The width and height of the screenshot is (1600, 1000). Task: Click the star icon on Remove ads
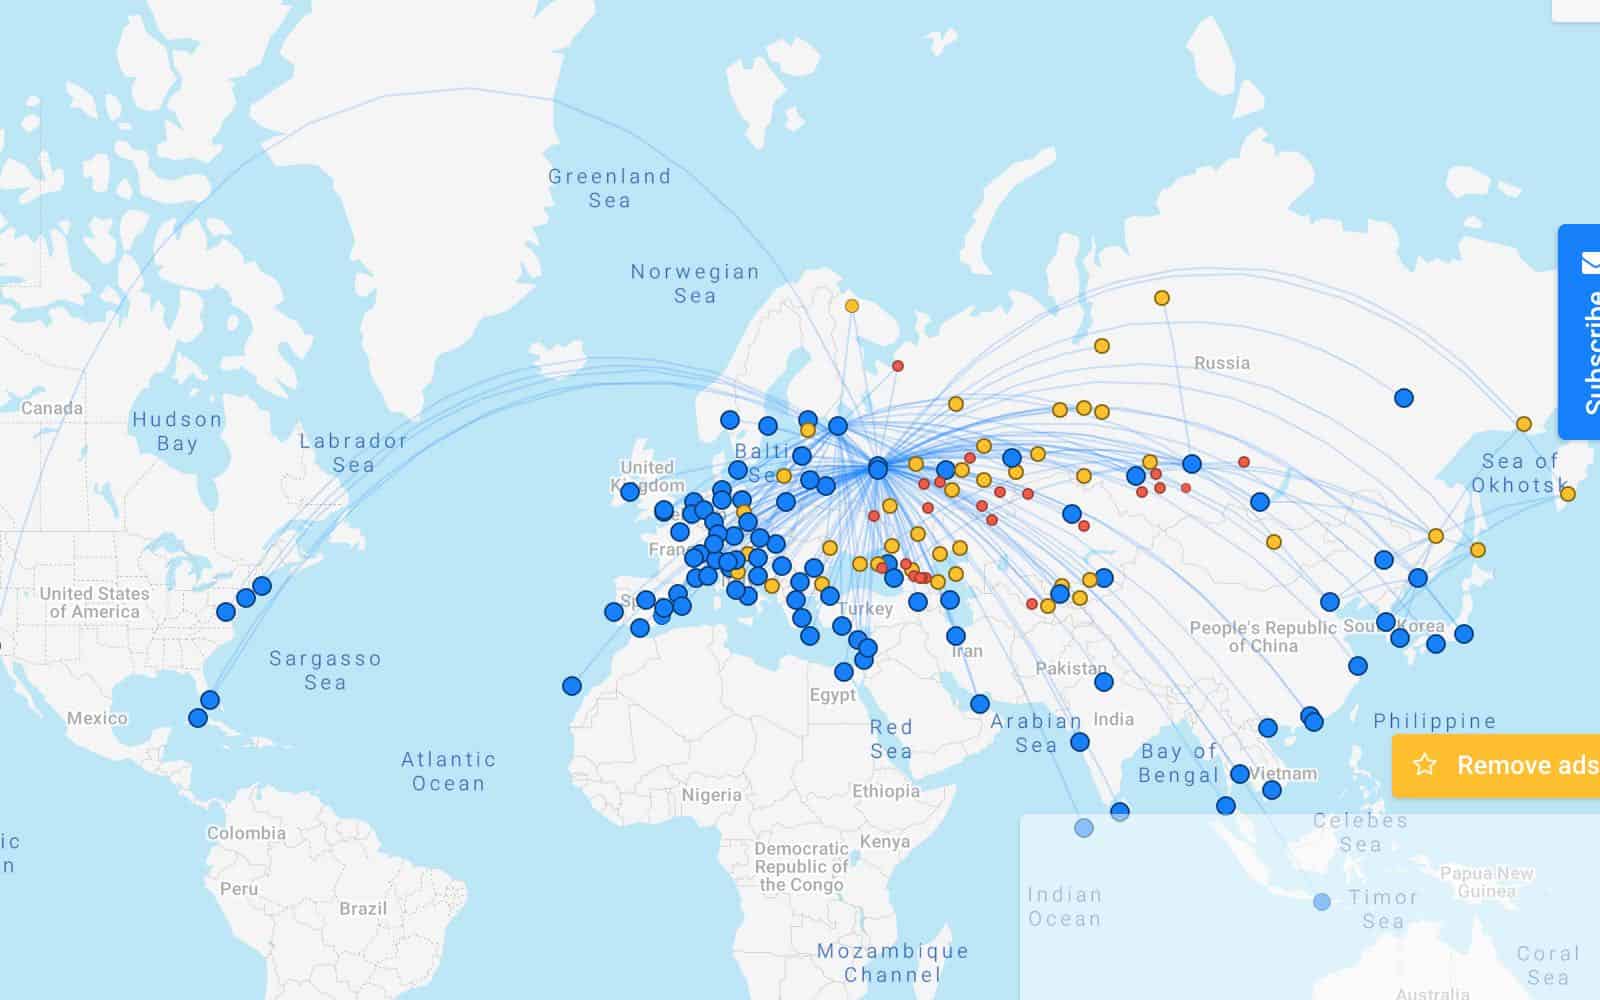[1424, 765]
